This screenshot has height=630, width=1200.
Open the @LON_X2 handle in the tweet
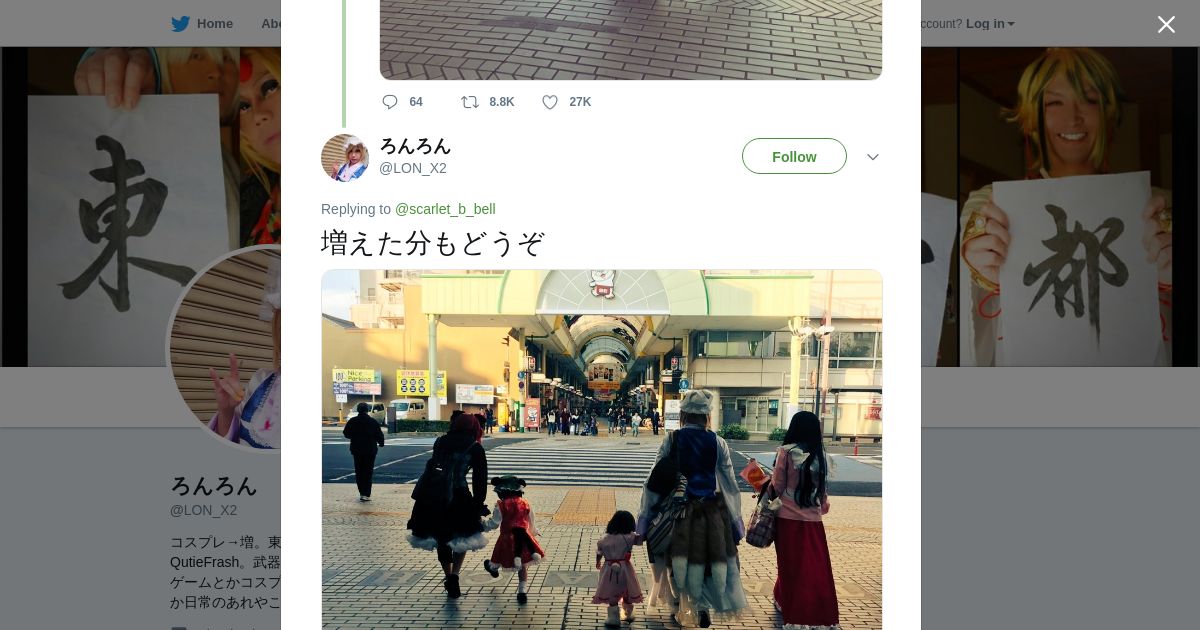[x=413, y=168]
